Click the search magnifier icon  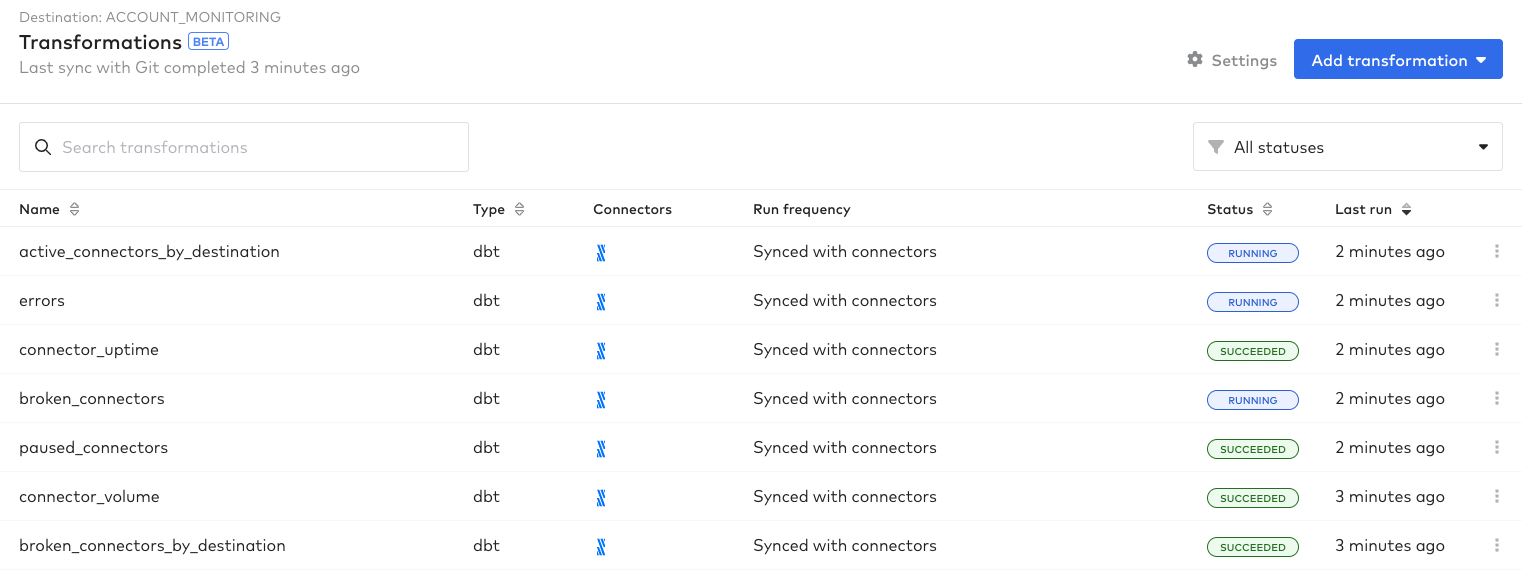tap(43, 147)
